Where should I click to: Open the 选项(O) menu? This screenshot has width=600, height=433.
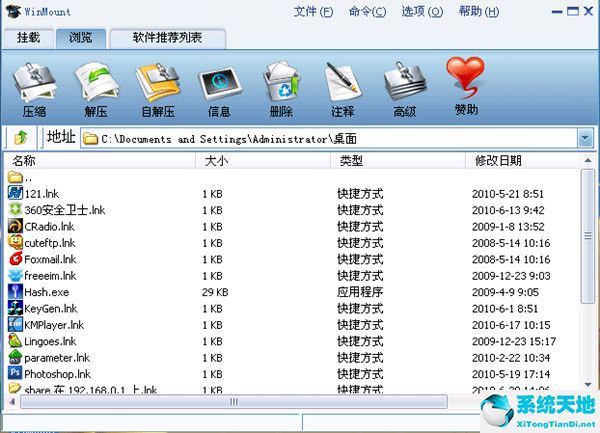(x=421, y=11)
